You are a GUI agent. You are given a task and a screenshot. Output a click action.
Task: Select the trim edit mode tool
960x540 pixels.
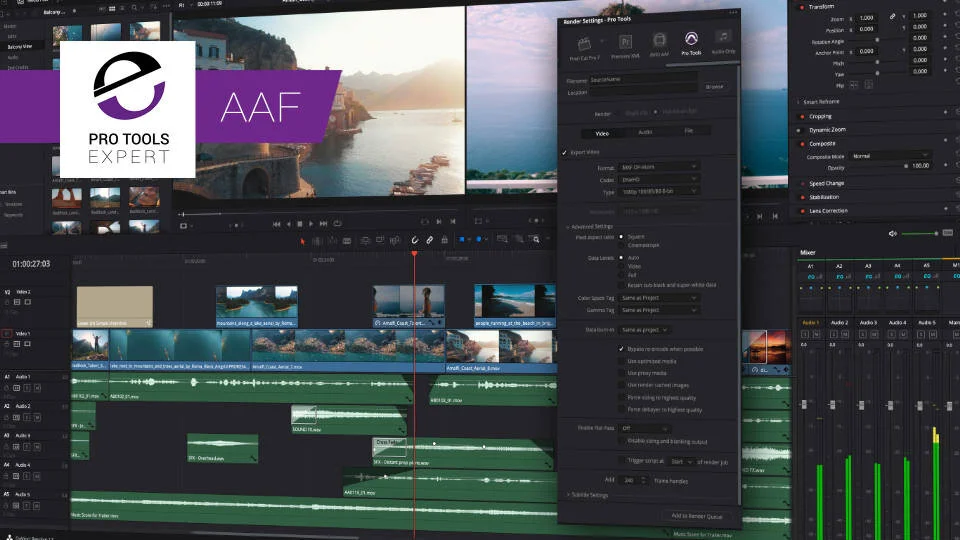tap(317, 241)
